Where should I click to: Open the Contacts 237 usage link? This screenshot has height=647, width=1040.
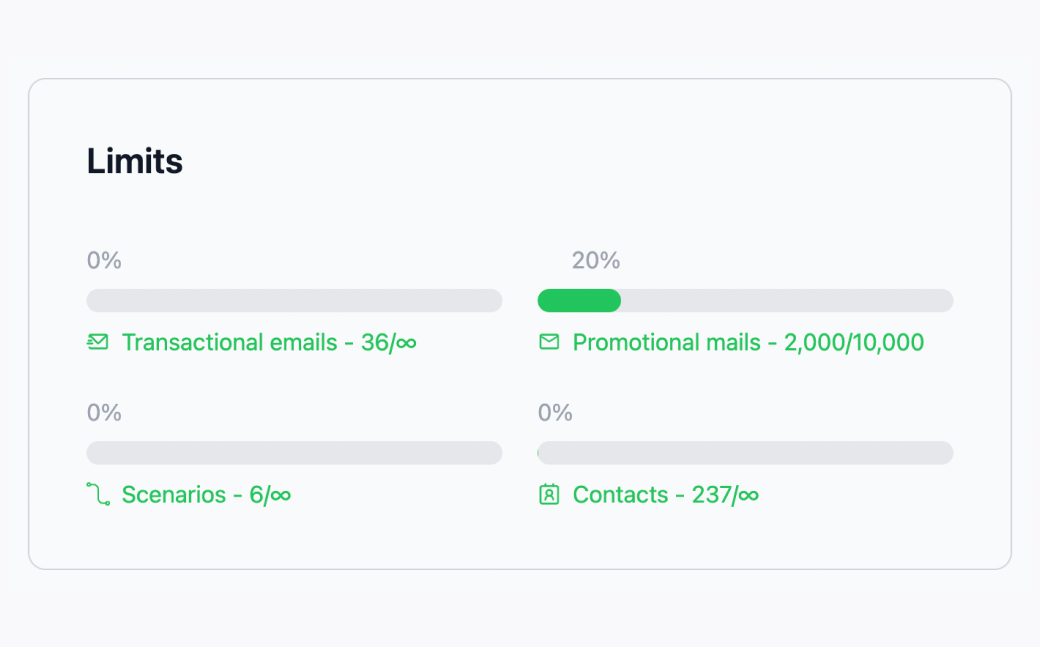(663, 494)
